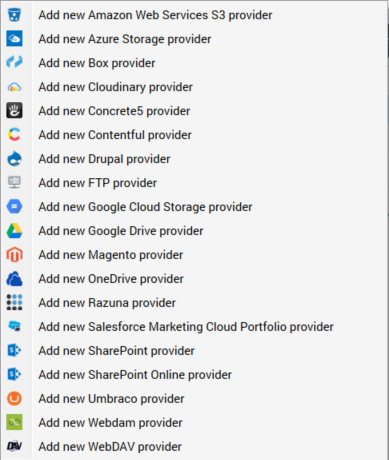Click the WebDAV logo icon
This screenshot has height=460, width=389.
(14, 446)
